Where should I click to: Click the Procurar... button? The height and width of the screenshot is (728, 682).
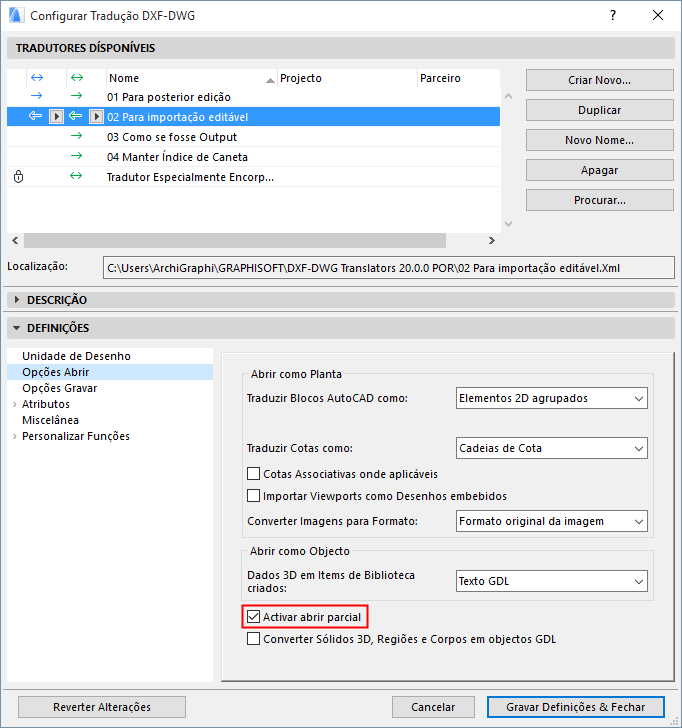coord(599,200)
